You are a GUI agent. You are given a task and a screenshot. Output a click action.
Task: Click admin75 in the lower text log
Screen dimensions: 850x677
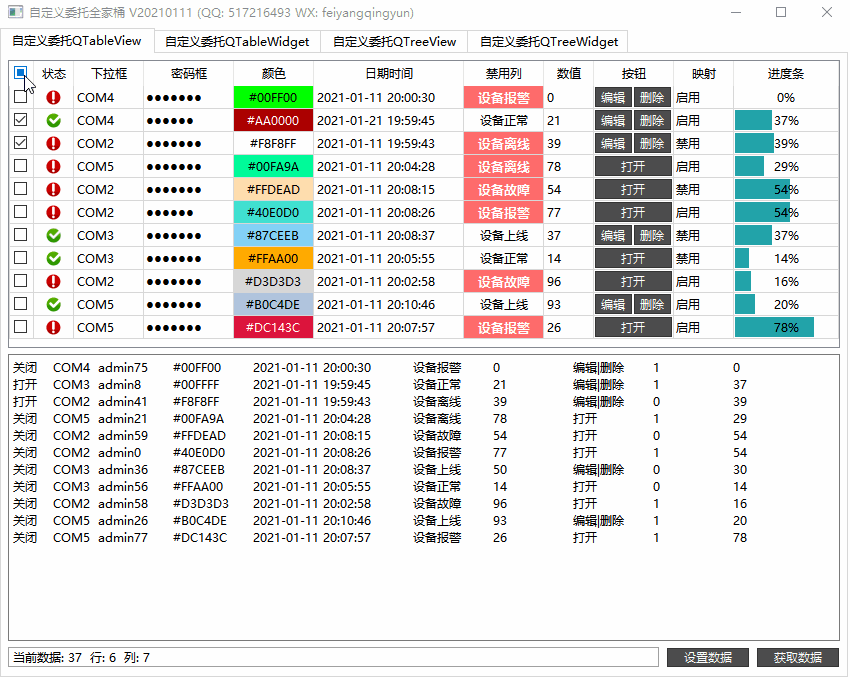click(x=123, y=367)
